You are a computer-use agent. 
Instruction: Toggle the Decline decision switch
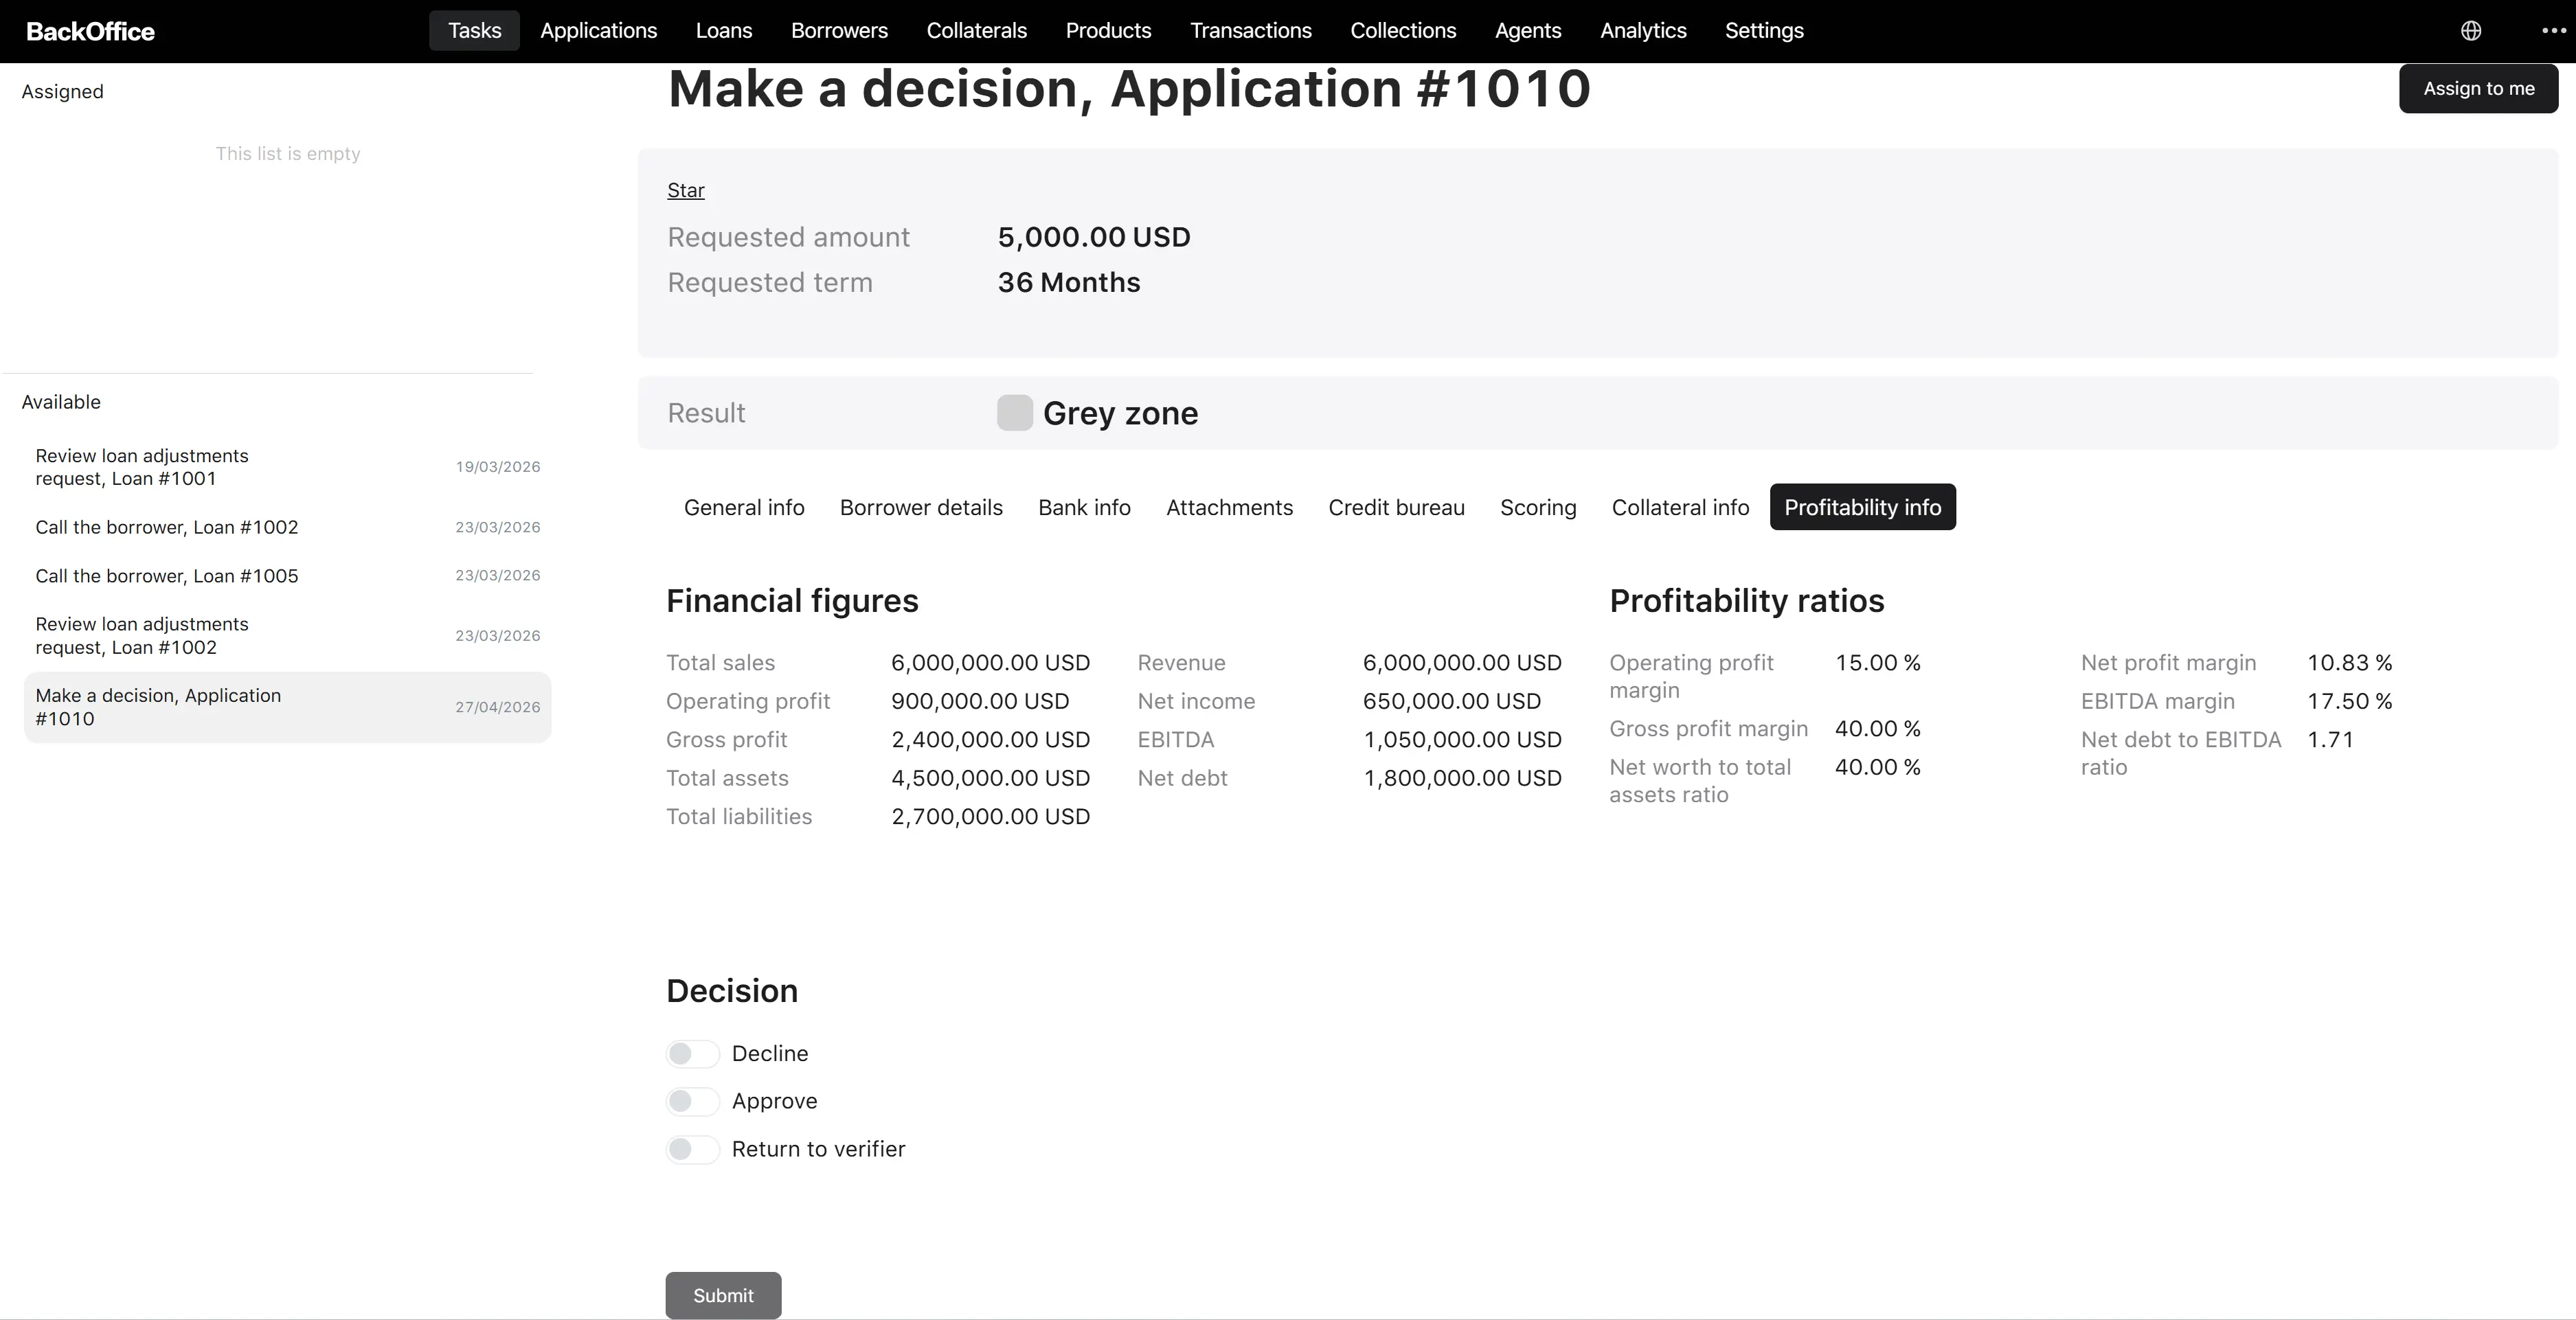(x=692, y=1054)
